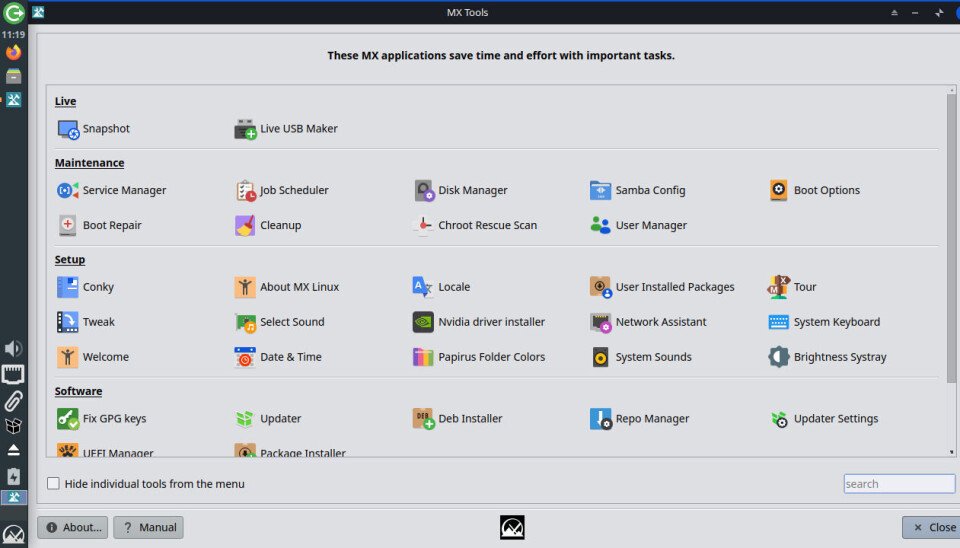Screen dimensions: 960x548
Task: Launch Boot Repair
Action: 99,225
